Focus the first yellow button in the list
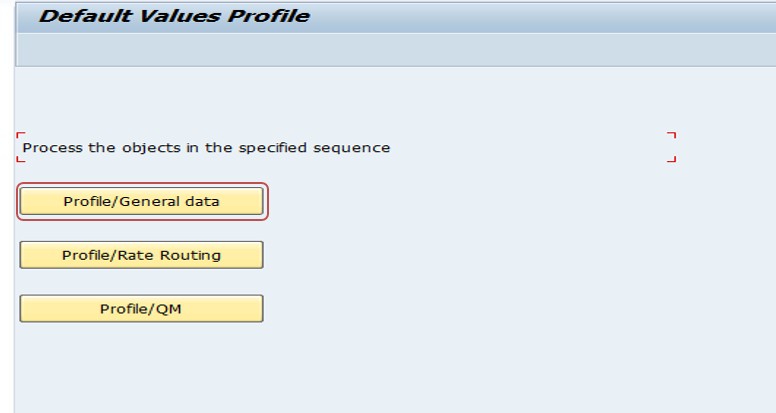This screenshot has width=776, height=413. click(142, 201)
